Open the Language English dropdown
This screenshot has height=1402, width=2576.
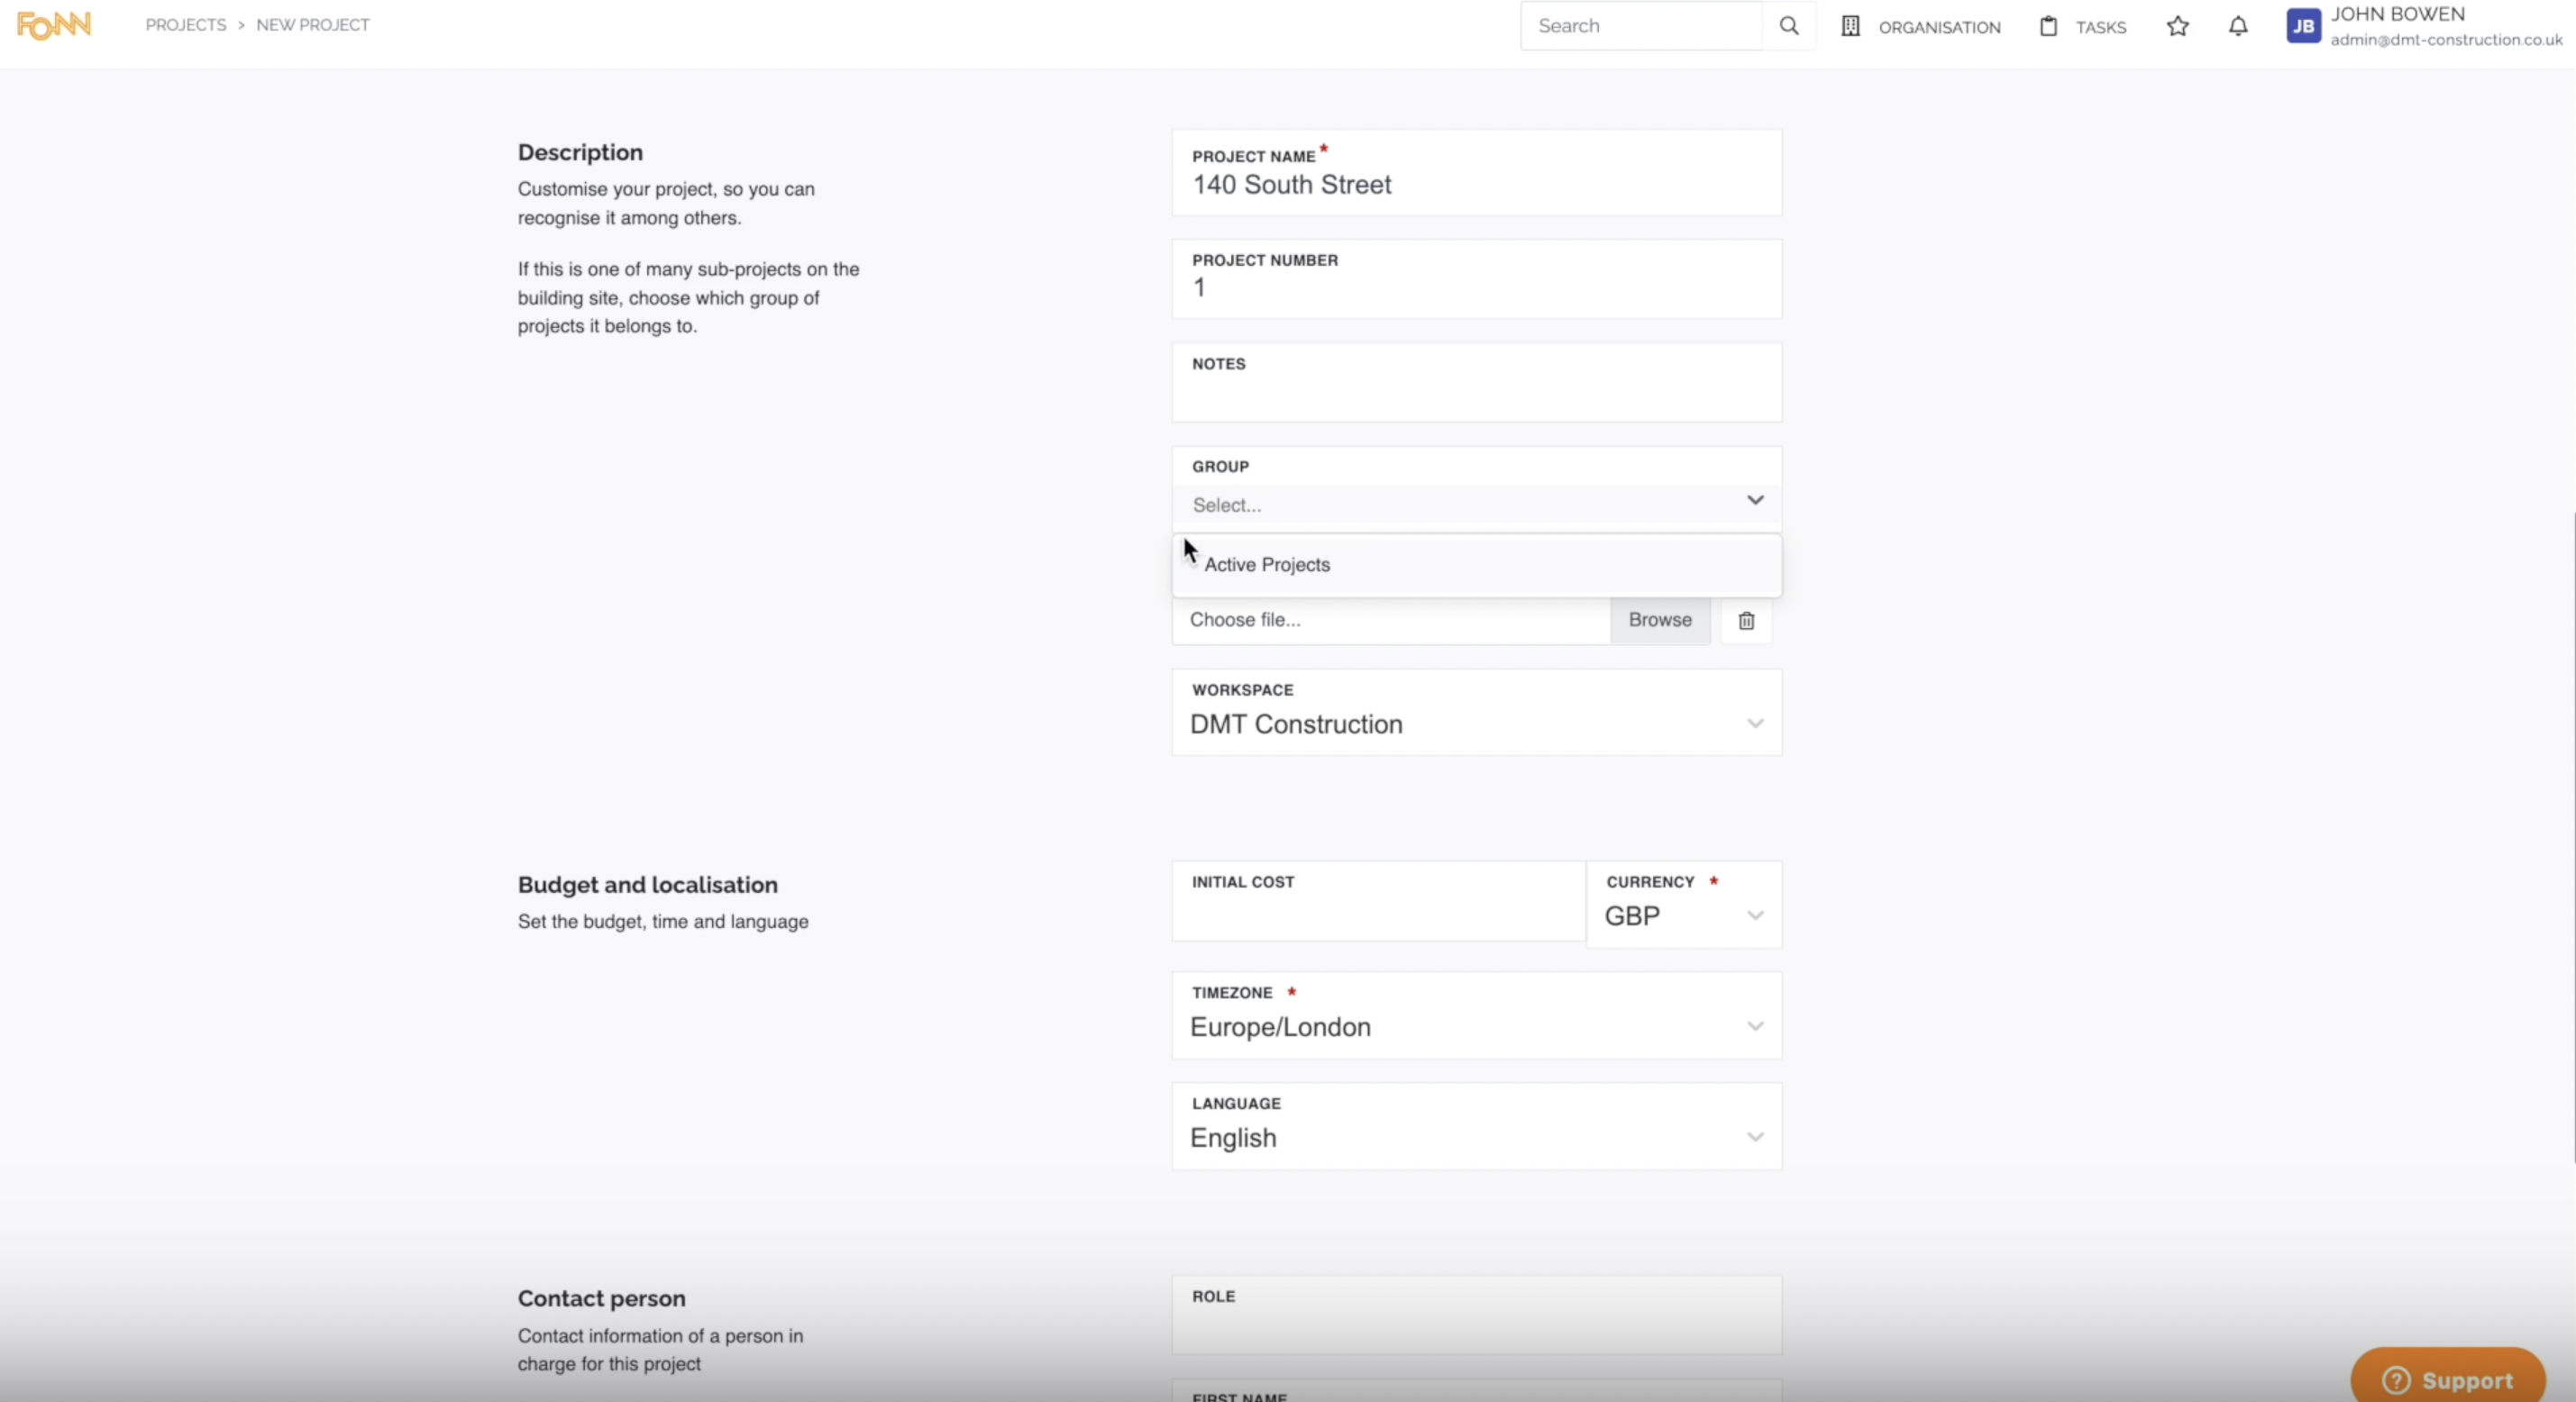[1476, 1126]
